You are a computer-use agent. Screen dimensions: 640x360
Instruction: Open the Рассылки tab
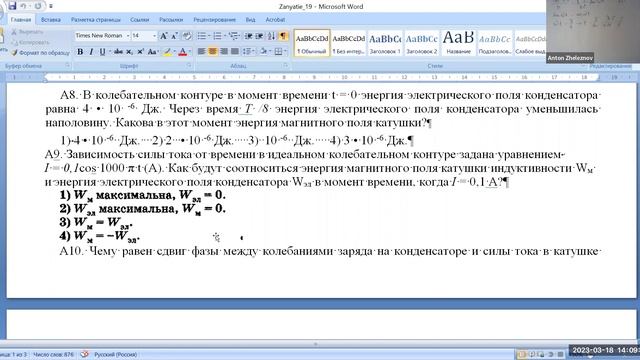(171, 20)
